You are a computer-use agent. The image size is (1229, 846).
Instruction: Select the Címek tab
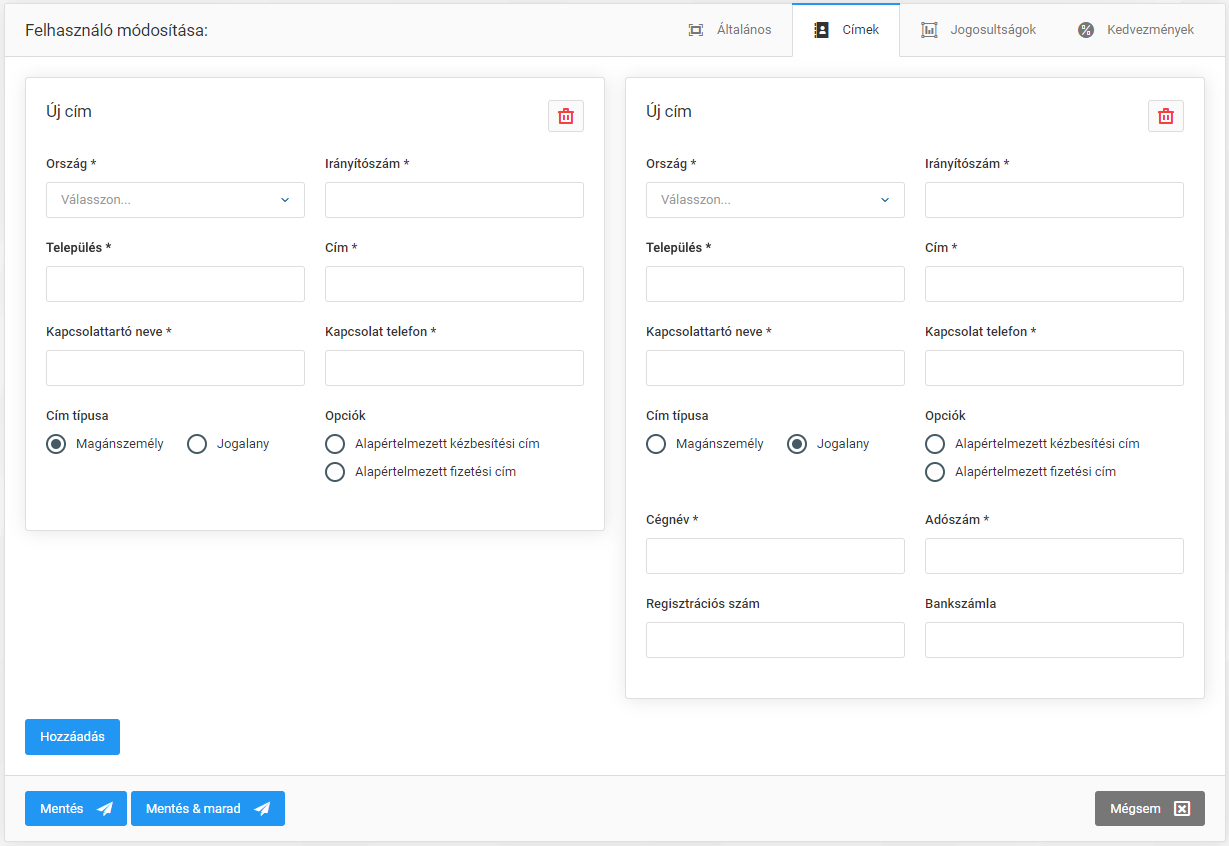tap(846, 30)
